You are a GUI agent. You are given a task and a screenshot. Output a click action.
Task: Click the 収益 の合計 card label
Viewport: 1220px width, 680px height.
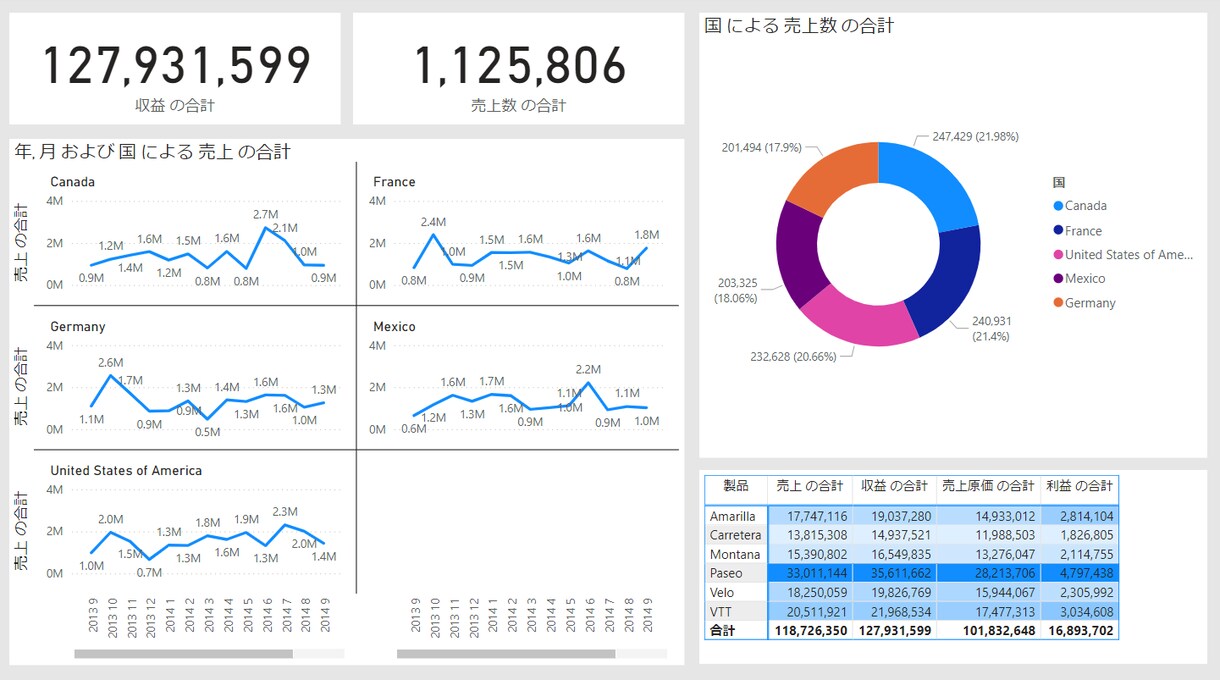click(175, 105)
